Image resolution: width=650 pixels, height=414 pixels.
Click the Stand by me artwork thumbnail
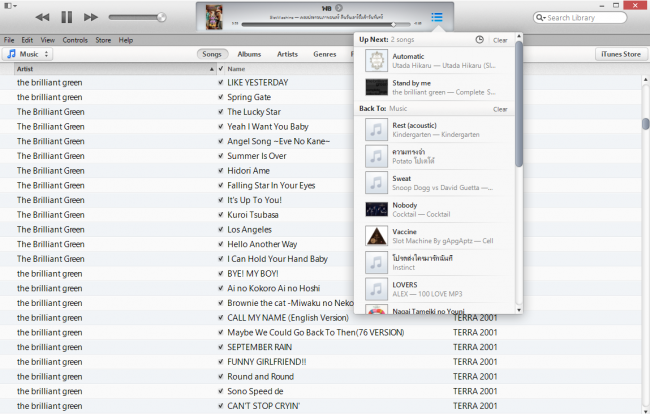(x=376, y=87)
